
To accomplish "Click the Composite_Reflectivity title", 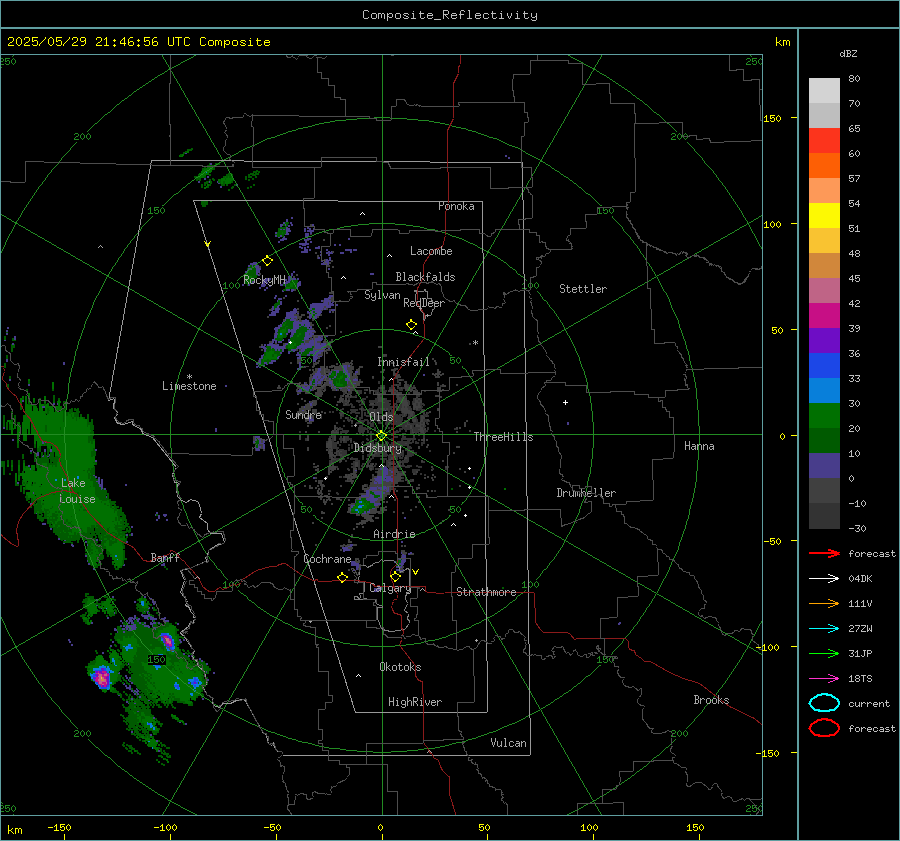I will point(449,15).
